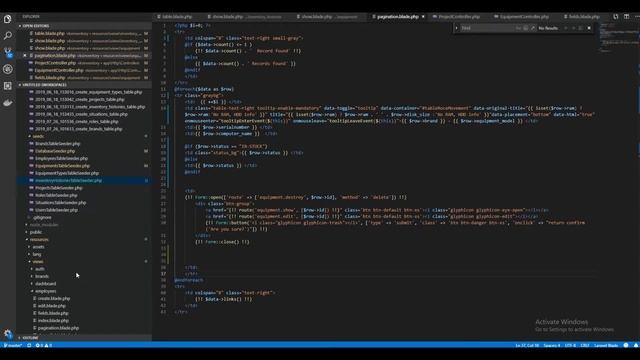640x360 pixels.
Task: Click the Ln/Col cursor position indicator
Action: 527,345
